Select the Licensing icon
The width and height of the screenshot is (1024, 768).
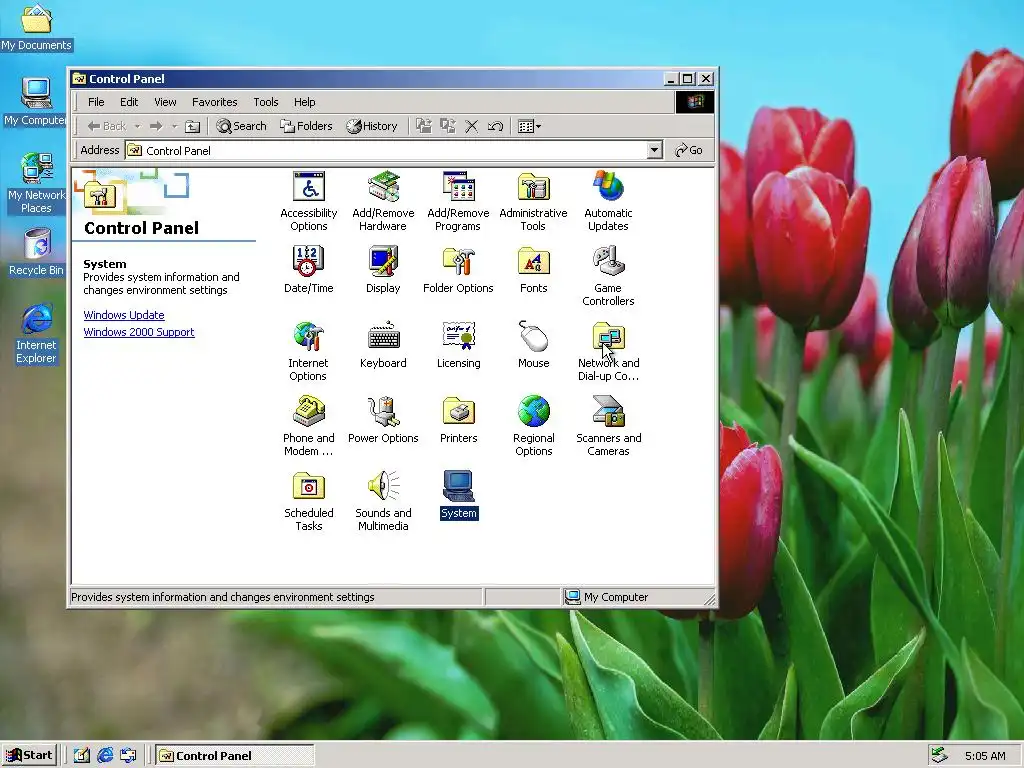tap(458, 337)
